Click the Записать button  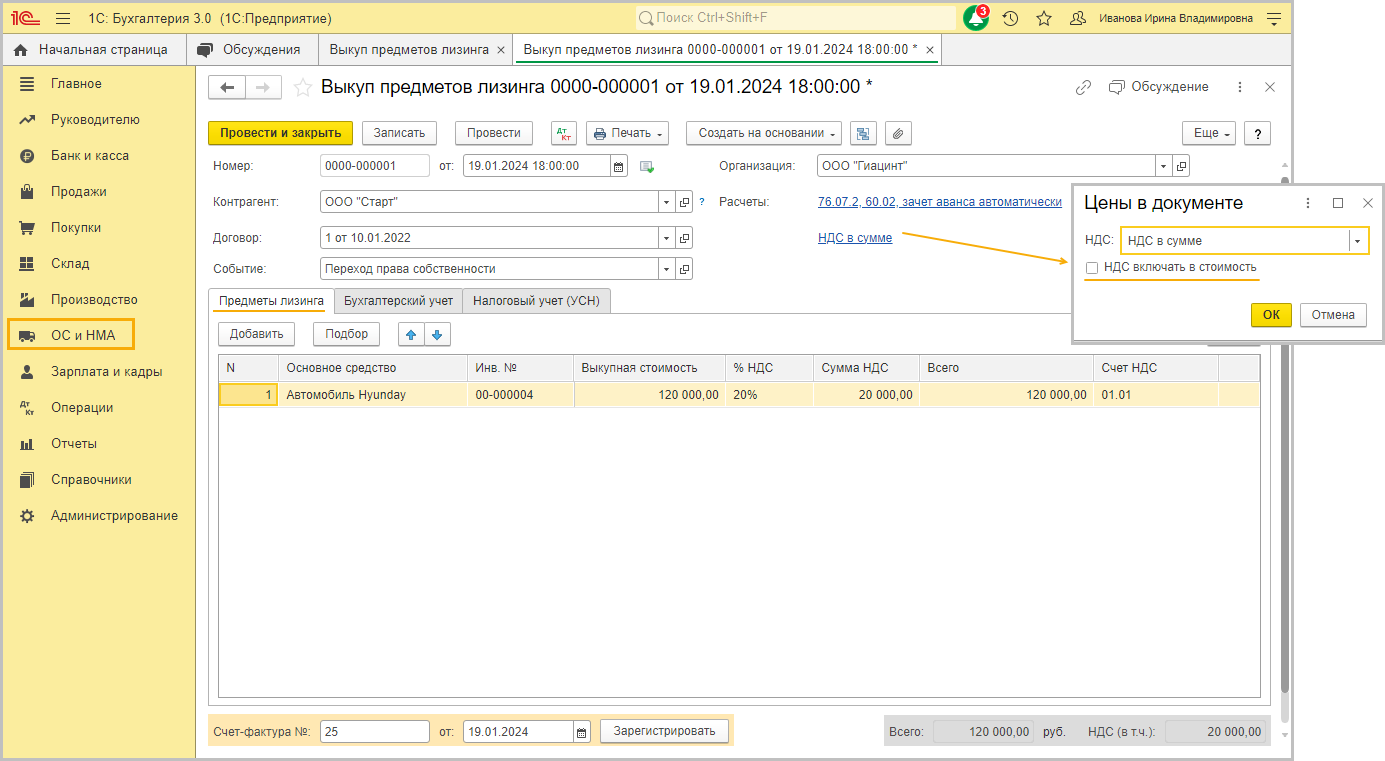[399, 133]
